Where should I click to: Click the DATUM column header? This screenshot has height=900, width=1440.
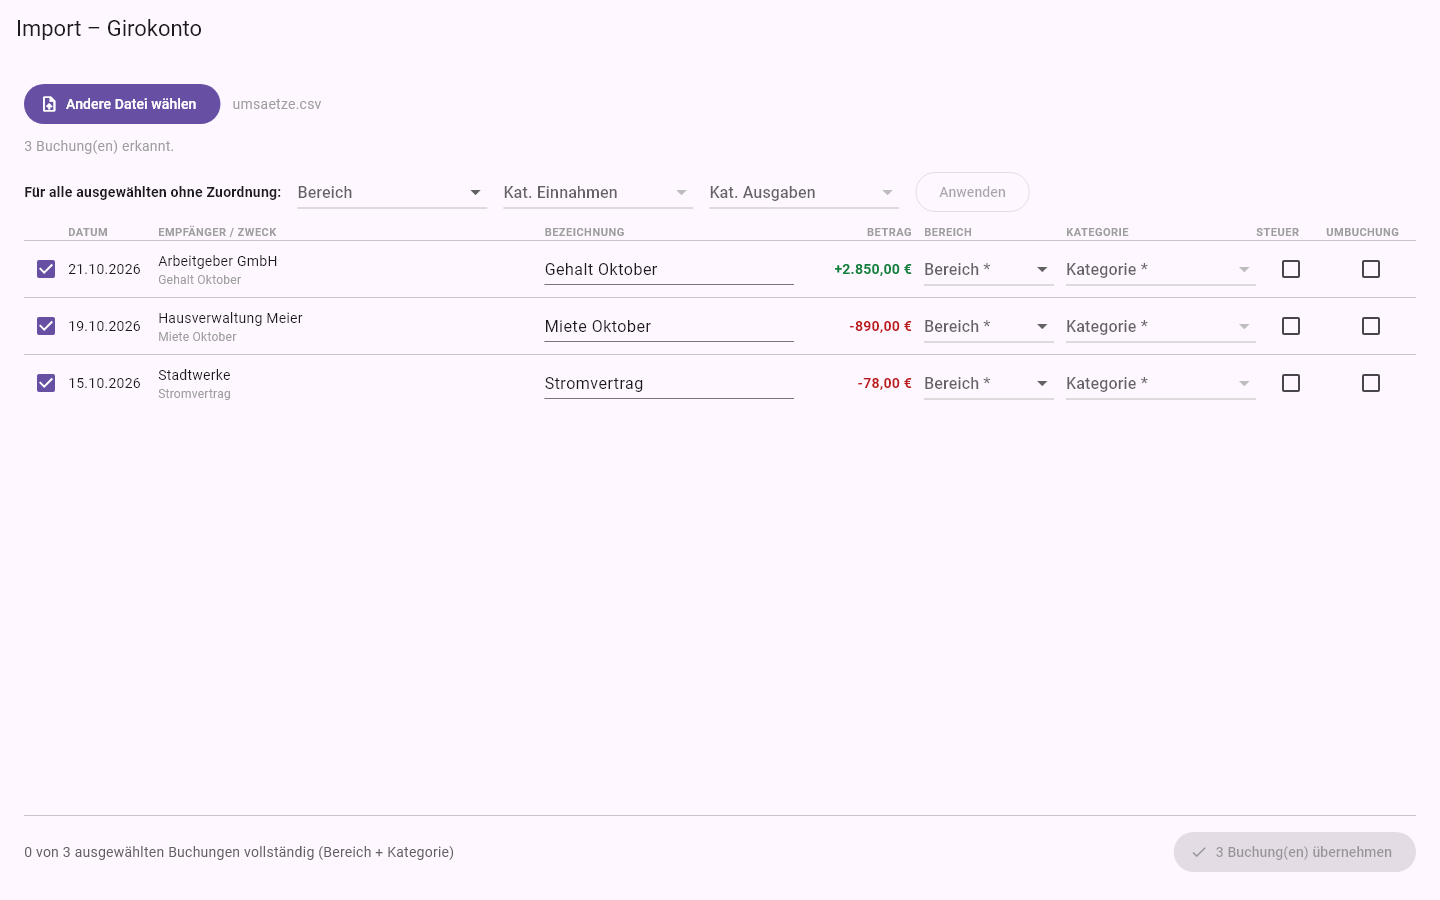[x=88, y=232]
